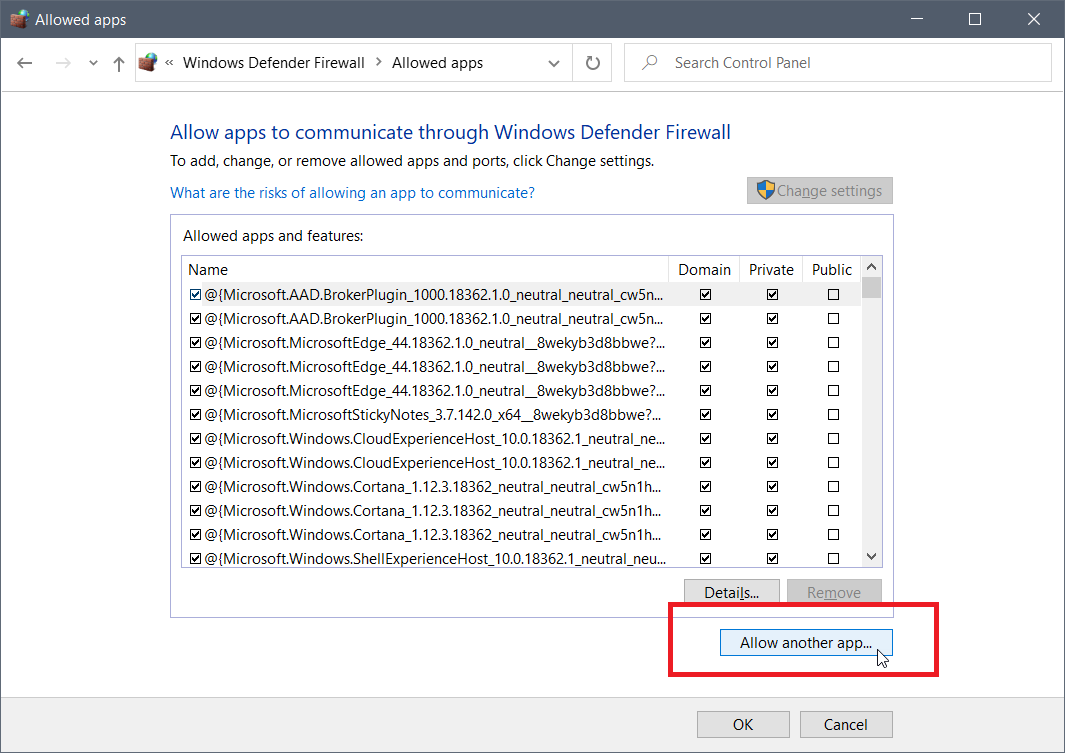Image resolution: width=1065 pixels, height=753 pixels.
Task: Click the apps list vertical scrollbar thumb
Action: coord(871,288)
